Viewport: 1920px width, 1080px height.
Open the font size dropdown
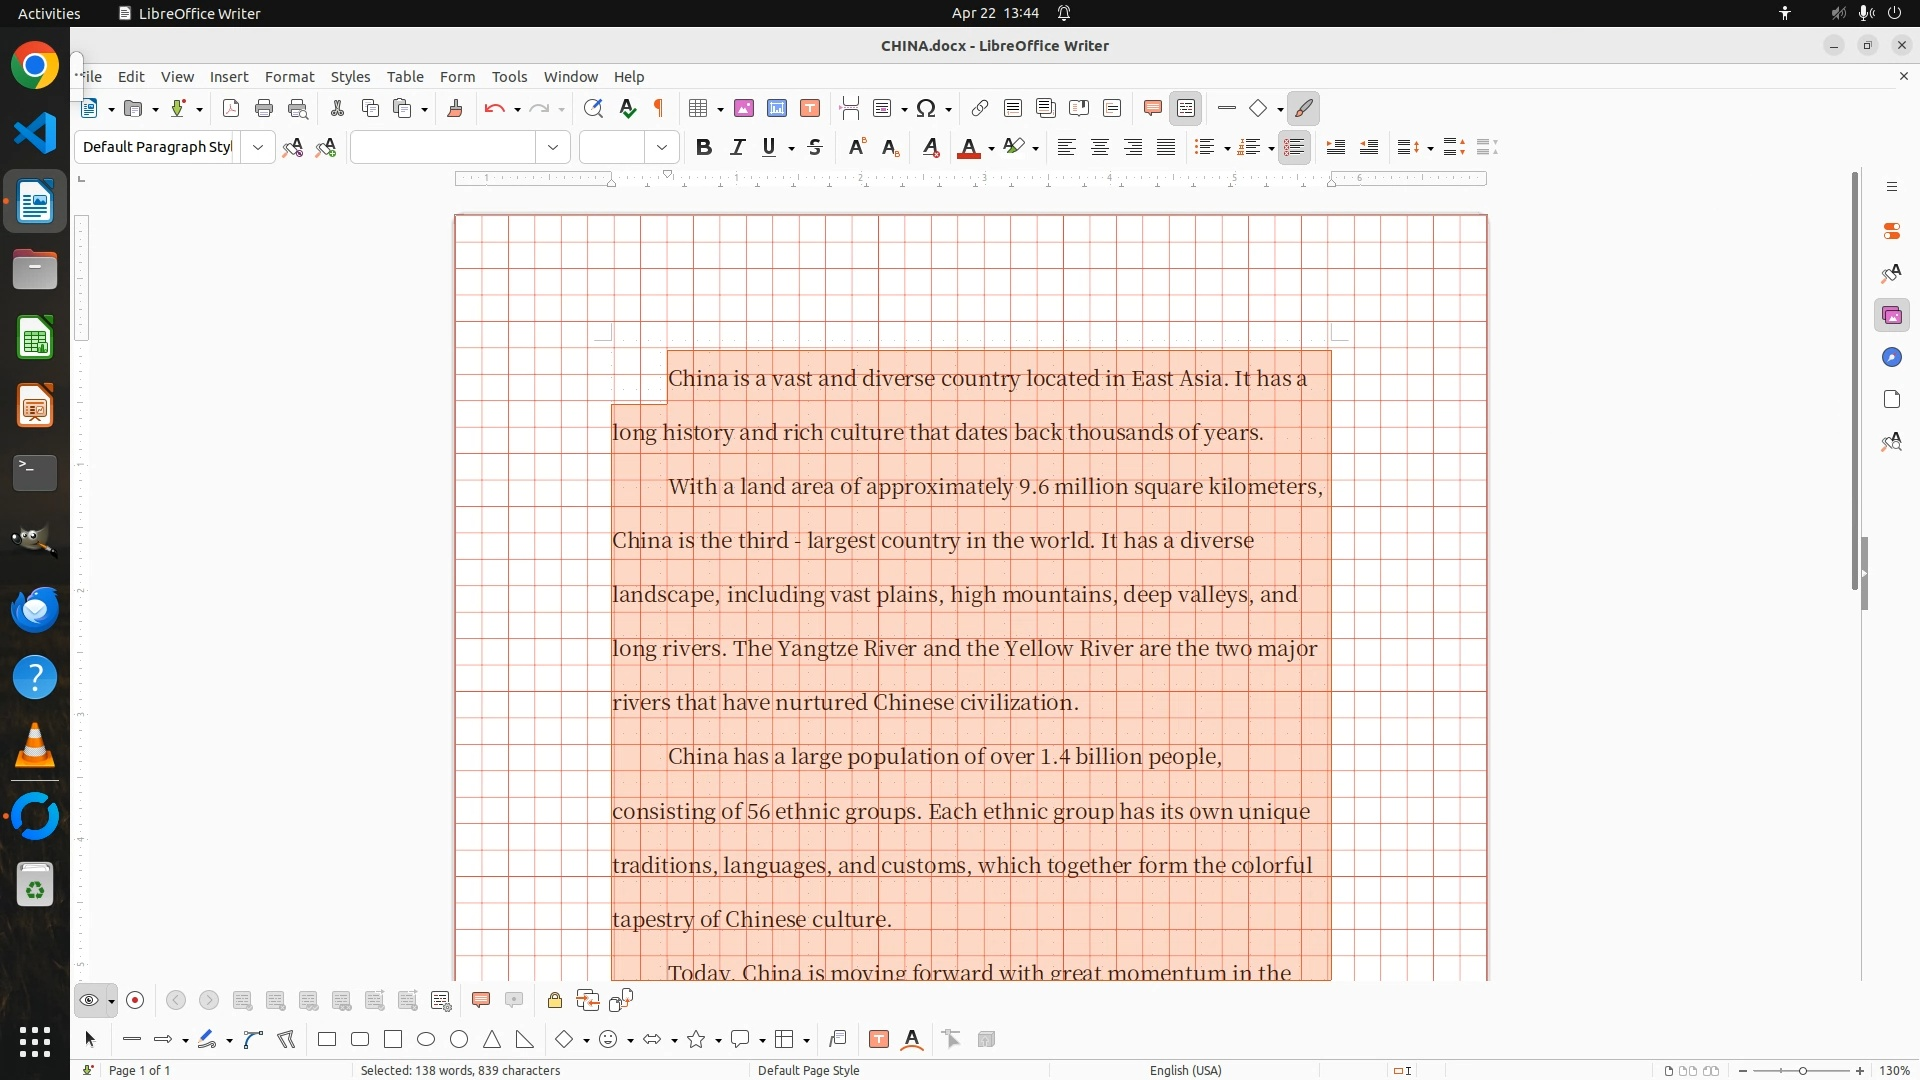tap(661, 148)
